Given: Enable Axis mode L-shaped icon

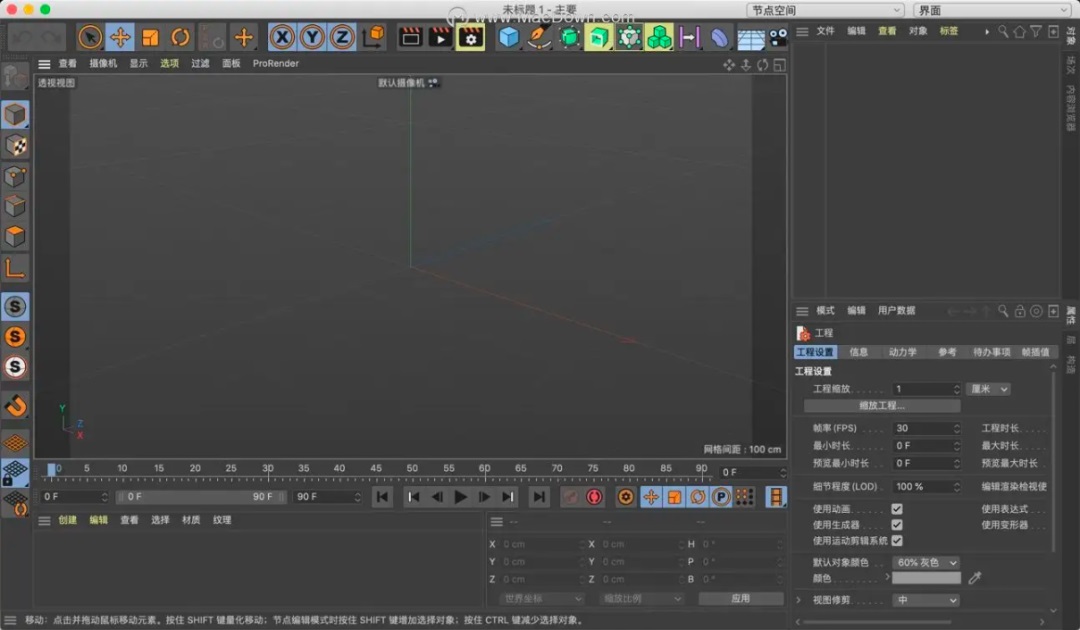Looking at the screenshot, I should [x=15, y=267].
